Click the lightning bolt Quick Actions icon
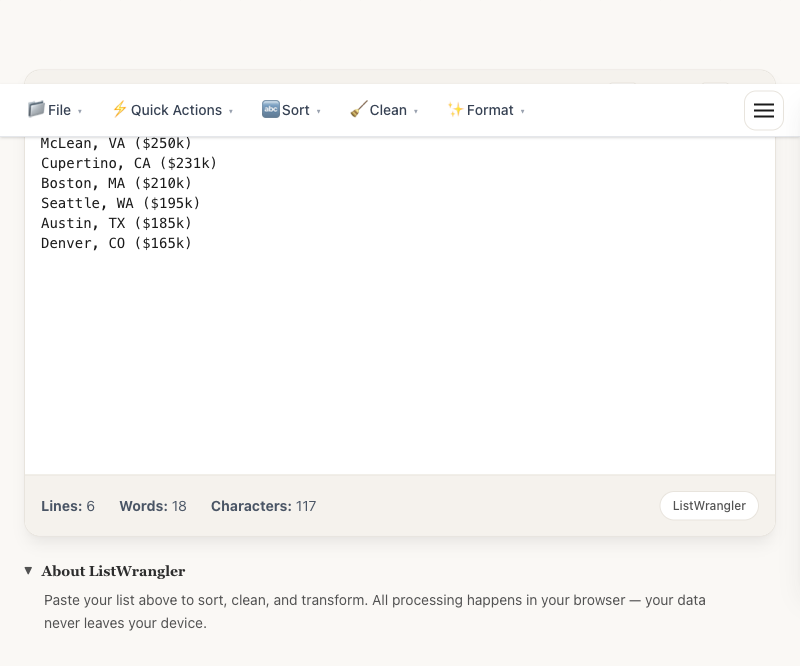The height and width of the screenshot is (667, 800). (119, 109)
